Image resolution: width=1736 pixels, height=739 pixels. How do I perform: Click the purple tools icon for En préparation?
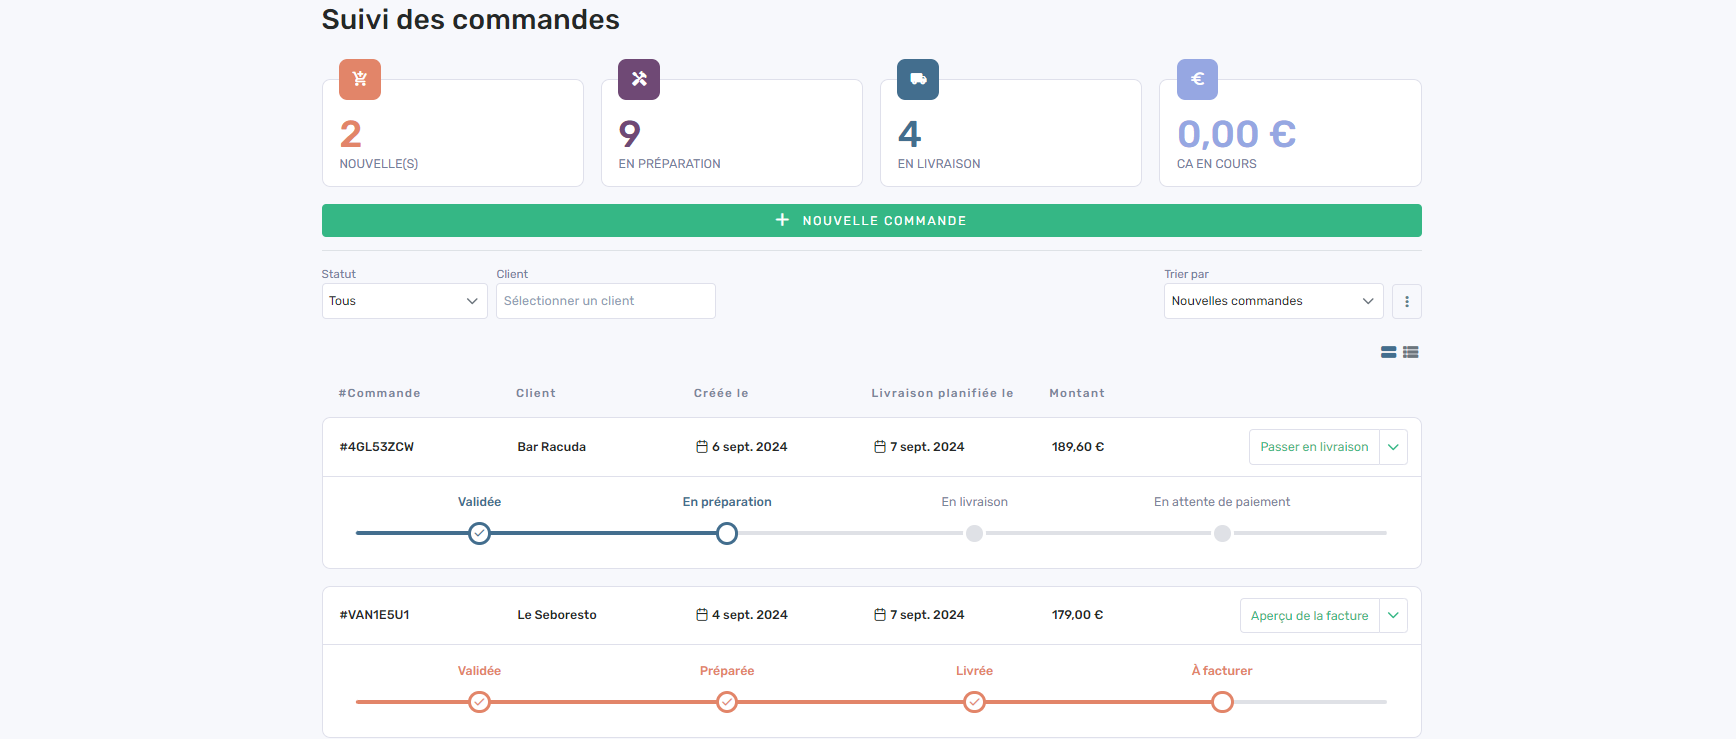click(x=639, y=79)
